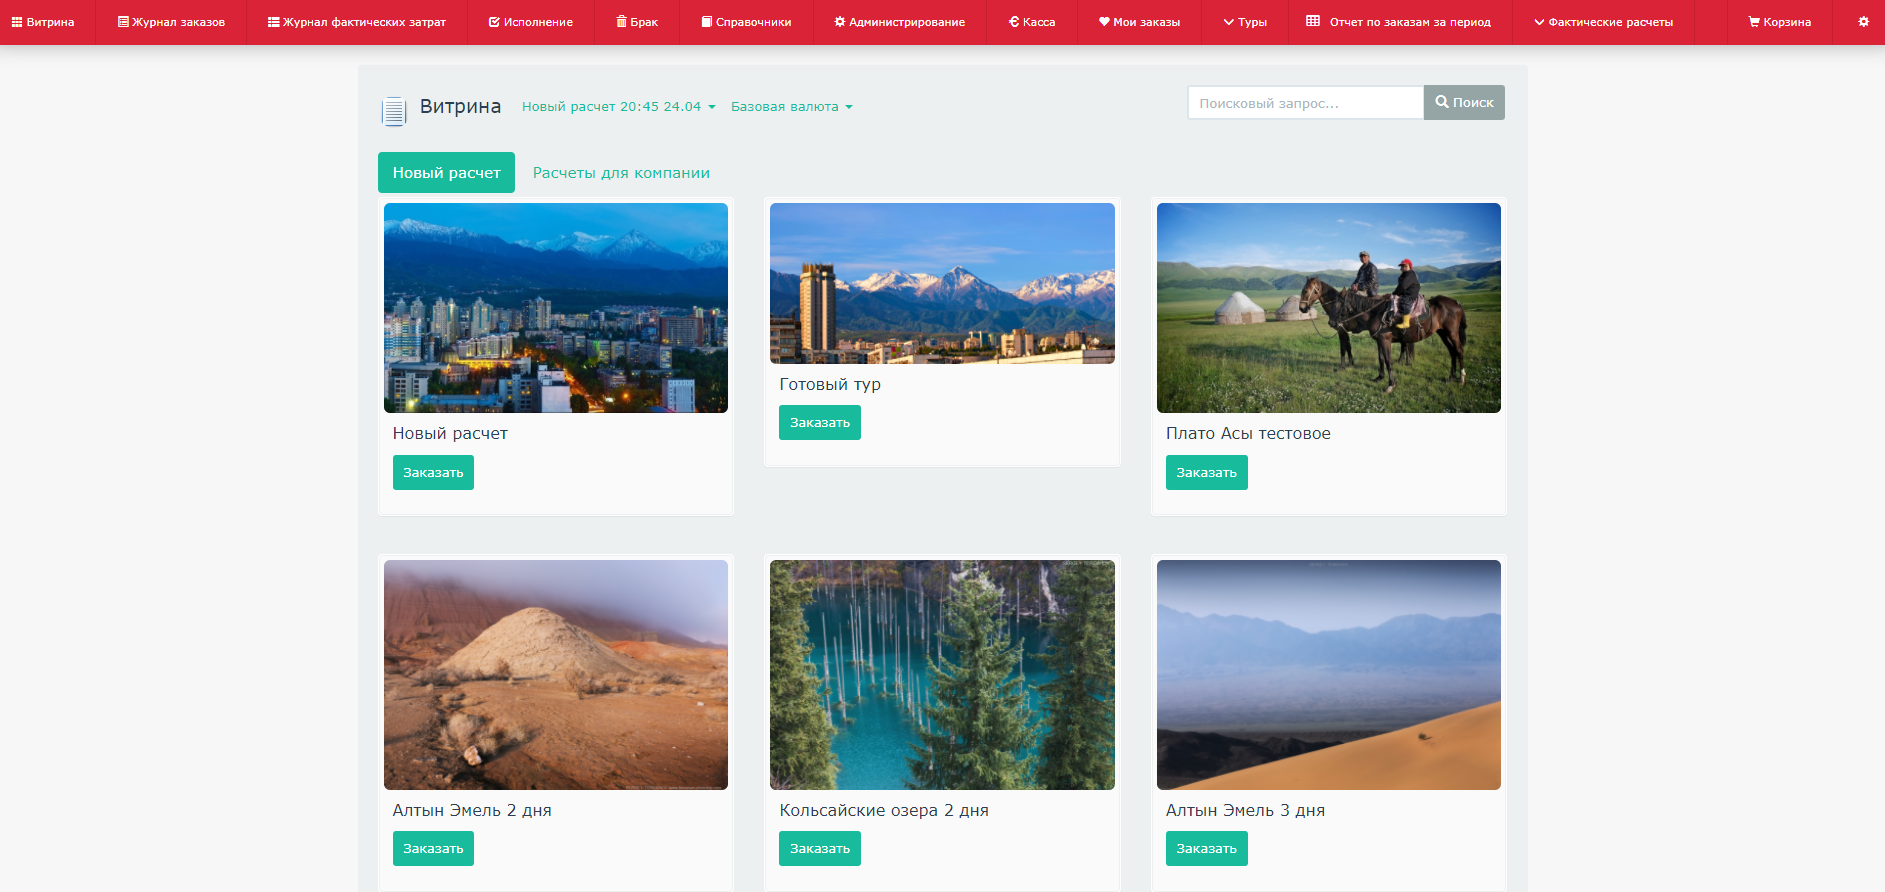Screen dimensions: 1885x892
Task: Click the grid icon beside Витрина in navbar
Action: coord(17,22)
